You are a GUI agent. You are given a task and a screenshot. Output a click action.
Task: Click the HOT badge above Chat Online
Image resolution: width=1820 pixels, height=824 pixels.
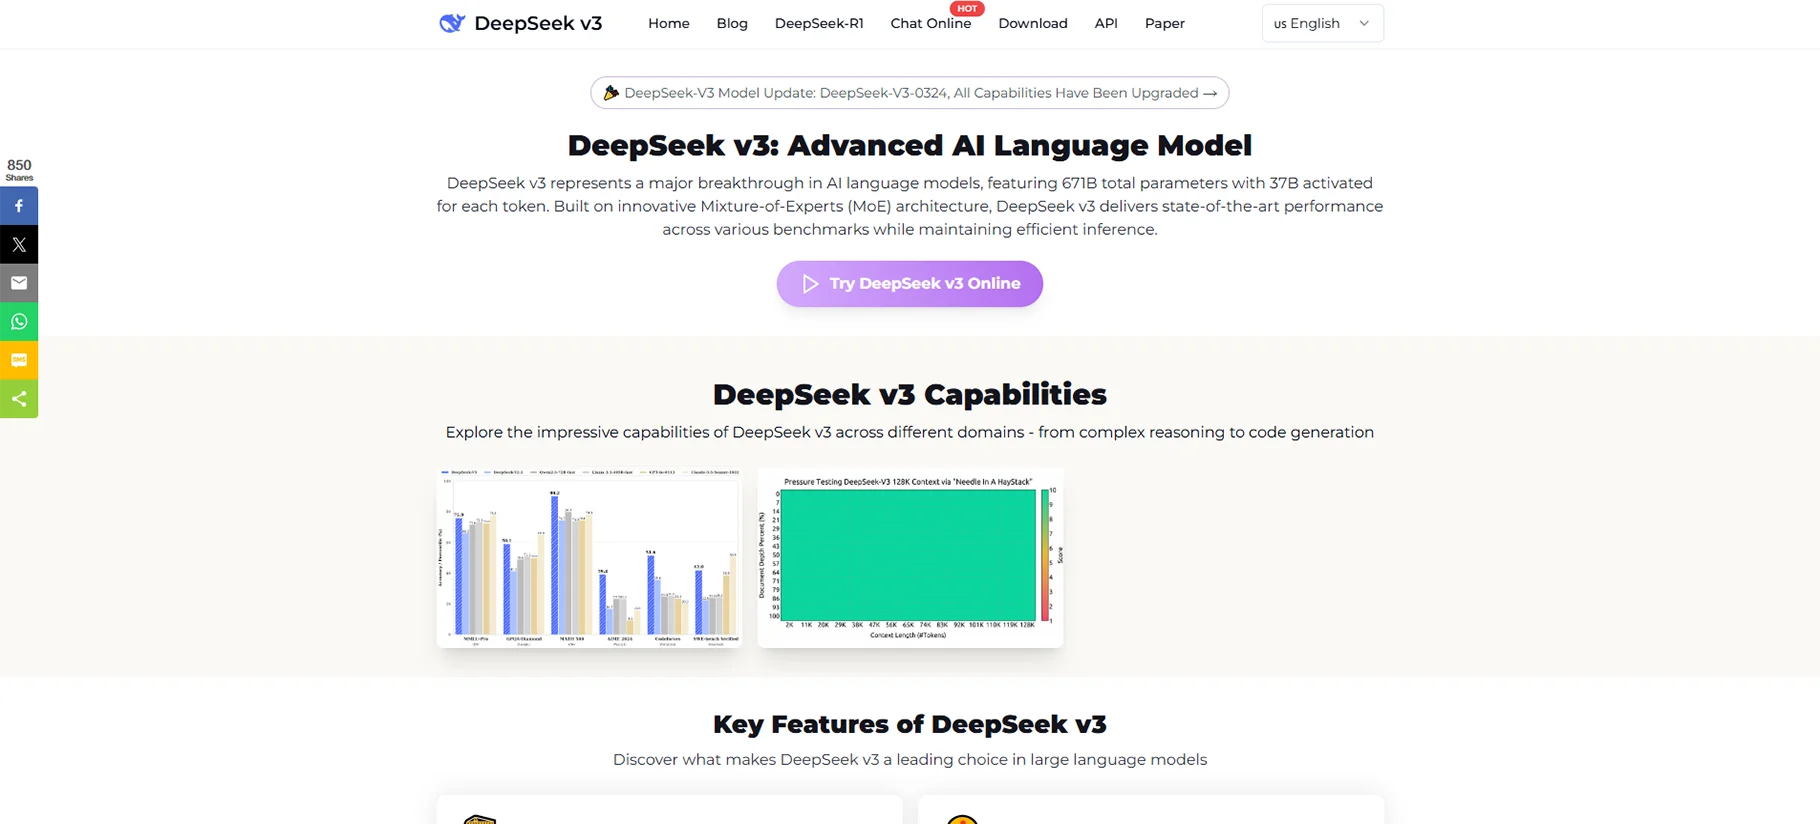click(967, 8)
